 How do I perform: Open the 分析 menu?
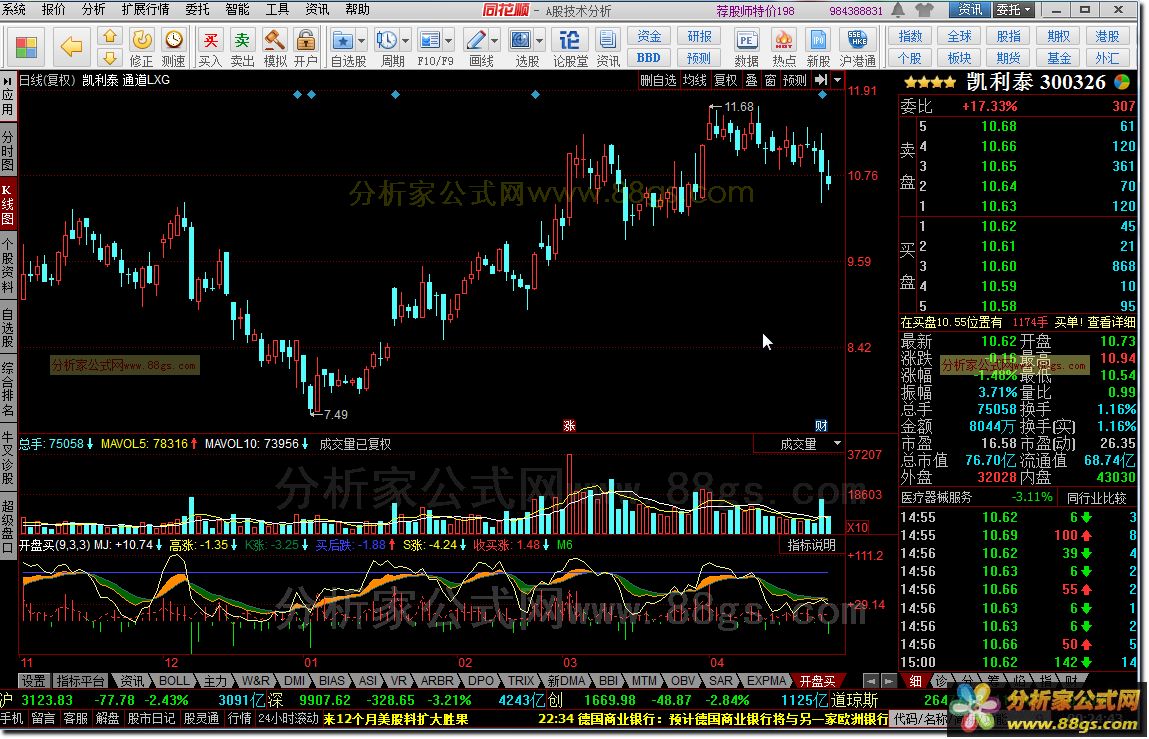94,10
